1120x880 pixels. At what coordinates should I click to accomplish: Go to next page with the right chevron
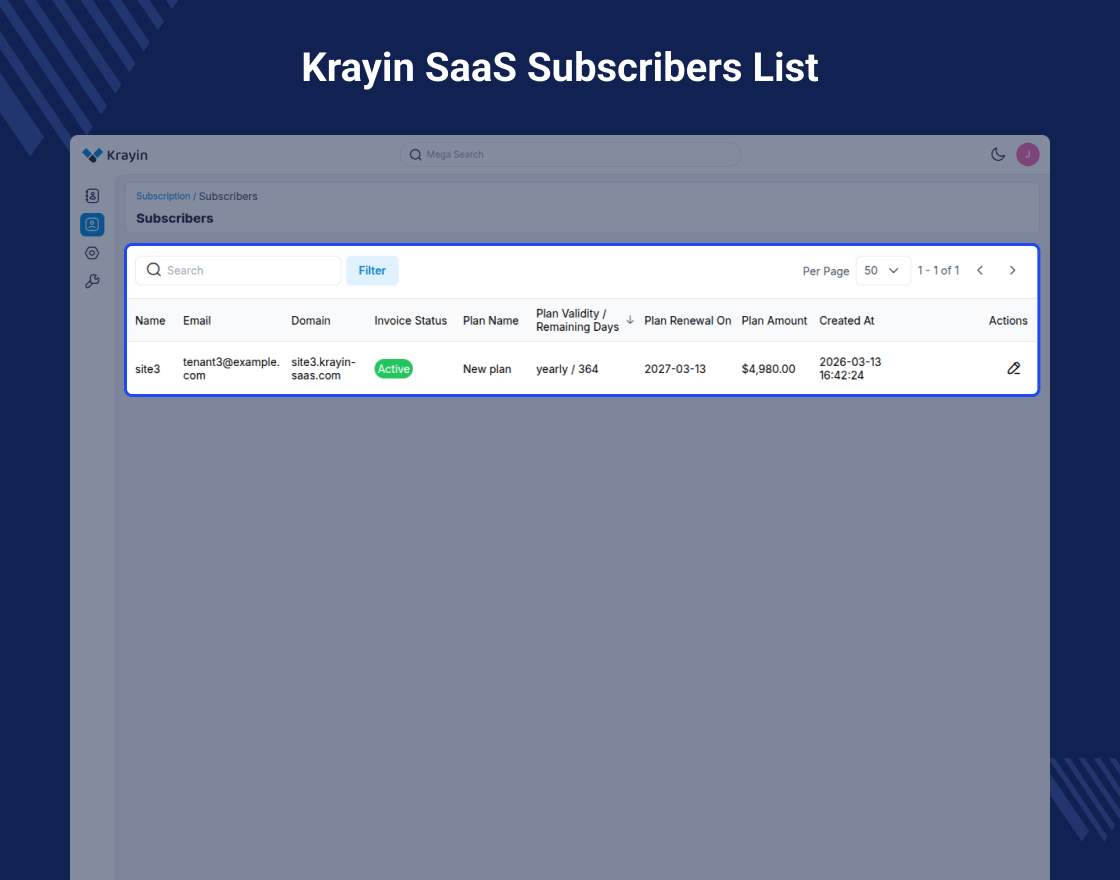click(1012, 270)
